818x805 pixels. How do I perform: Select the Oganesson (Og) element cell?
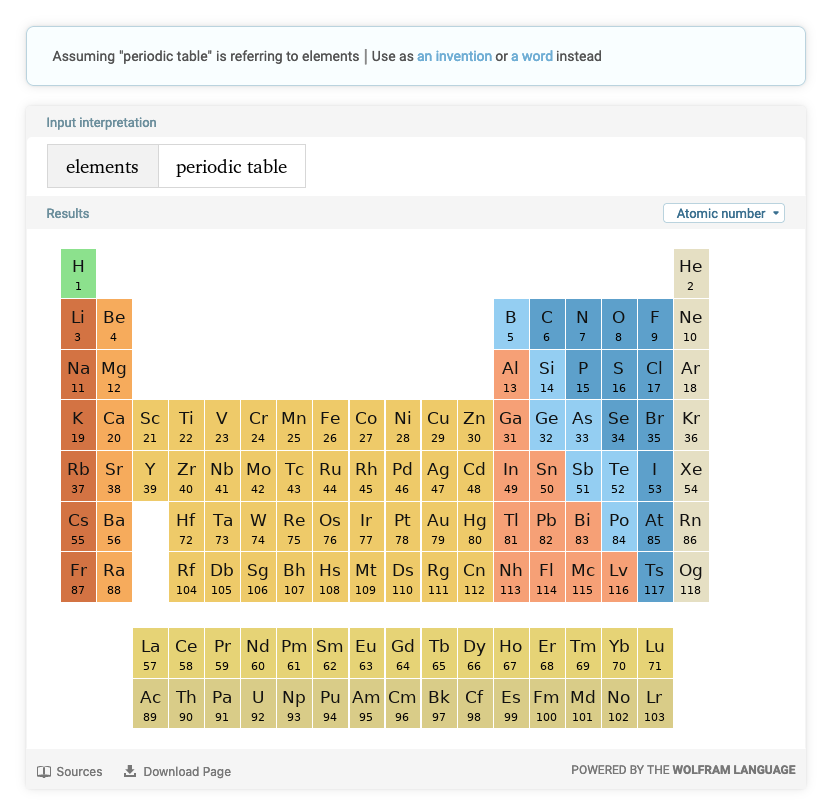(x=690, y=578)
